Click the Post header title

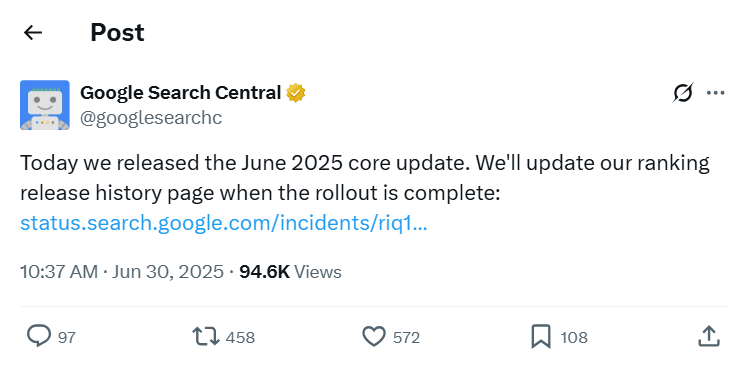pyautogui.click(x=117, y=33)
